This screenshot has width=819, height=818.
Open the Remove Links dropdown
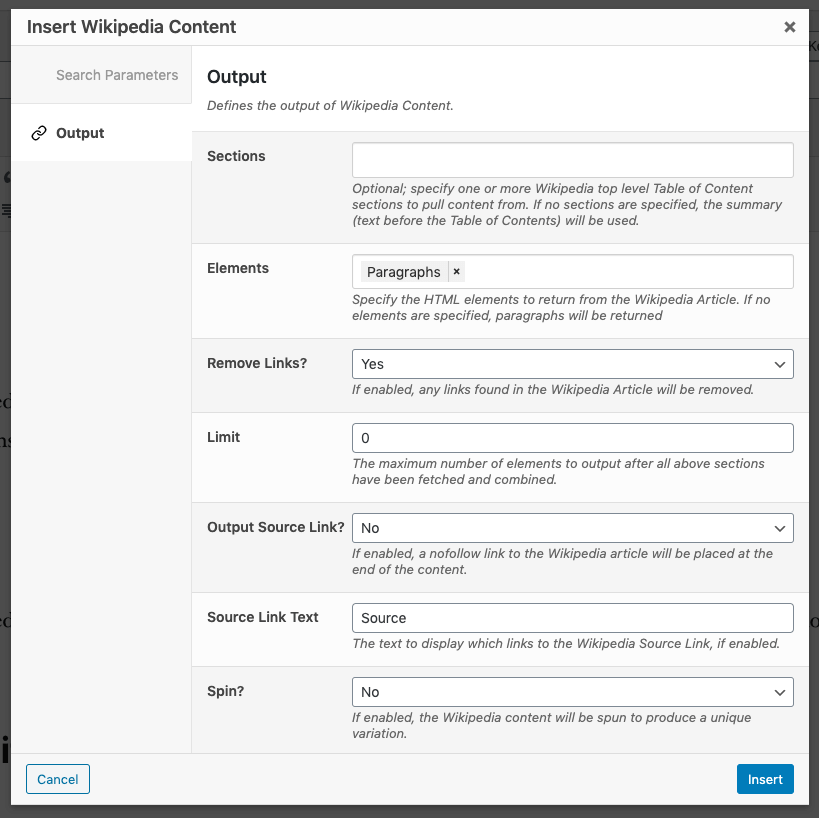[572, 364]
